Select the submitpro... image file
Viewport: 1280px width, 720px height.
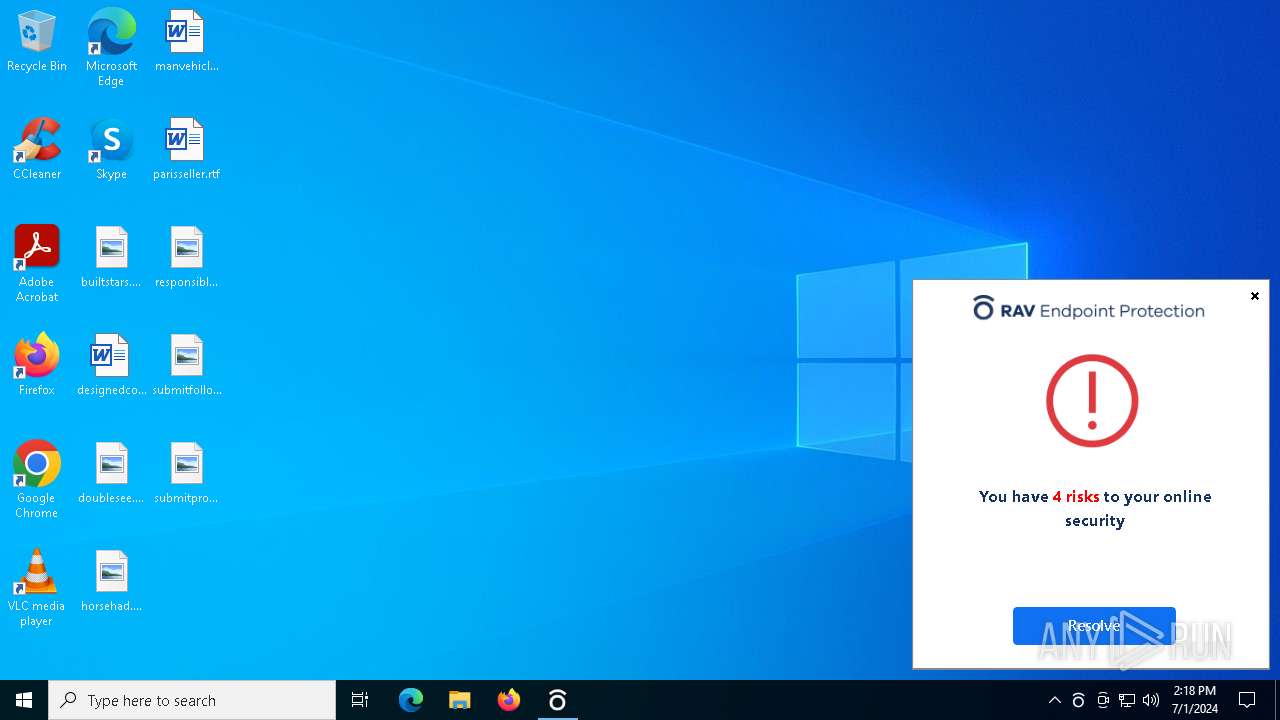[186, 474]
